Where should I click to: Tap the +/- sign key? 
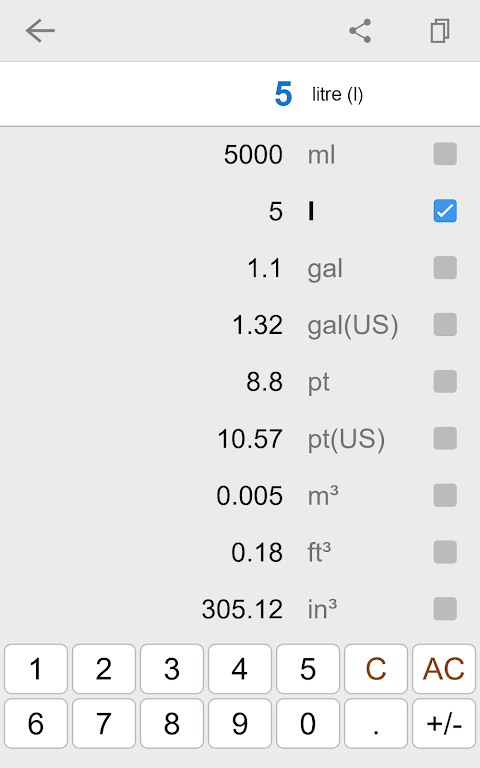(444, 723)
